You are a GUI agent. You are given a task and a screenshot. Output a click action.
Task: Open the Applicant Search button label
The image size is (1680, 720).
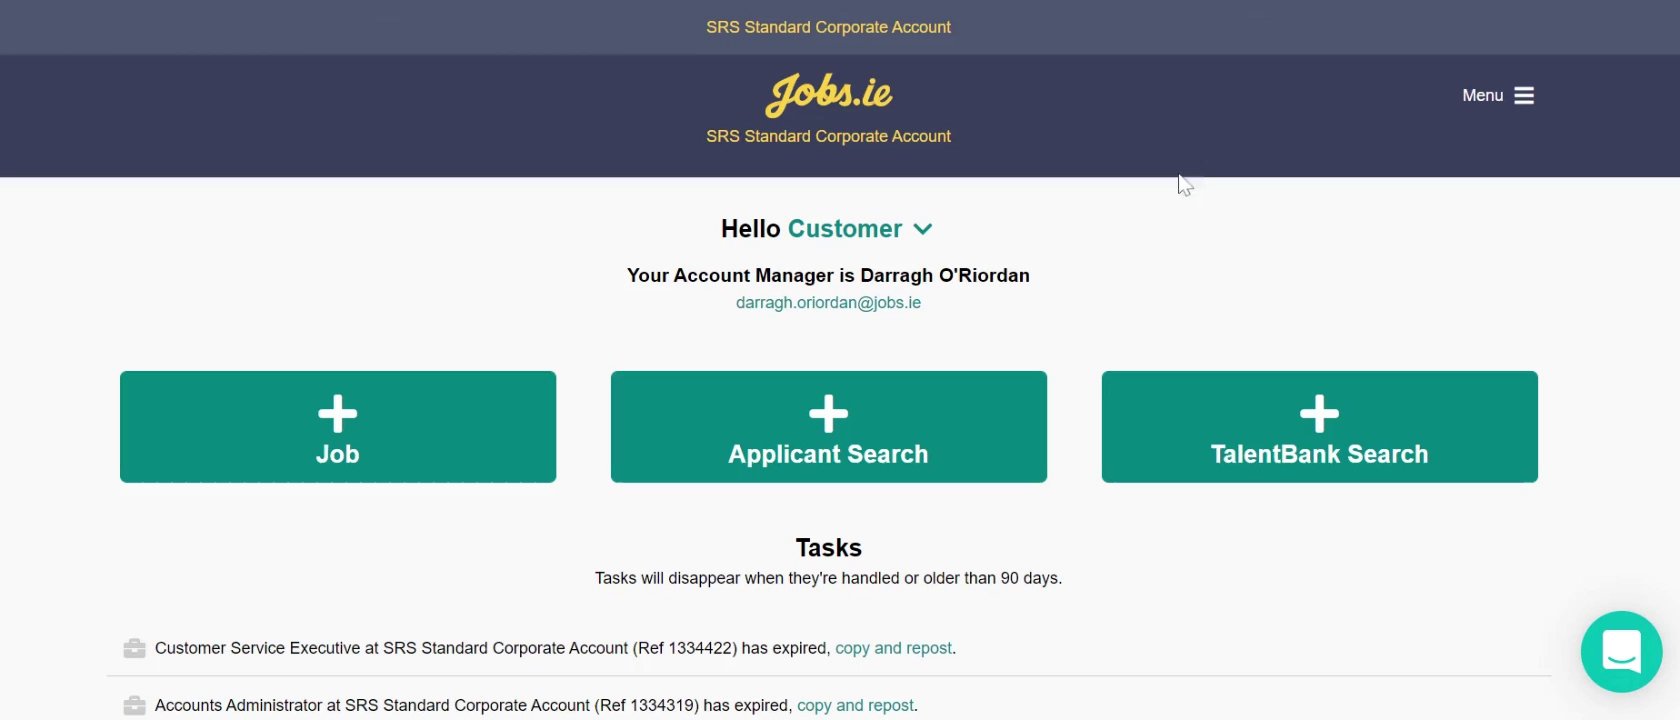828,455
